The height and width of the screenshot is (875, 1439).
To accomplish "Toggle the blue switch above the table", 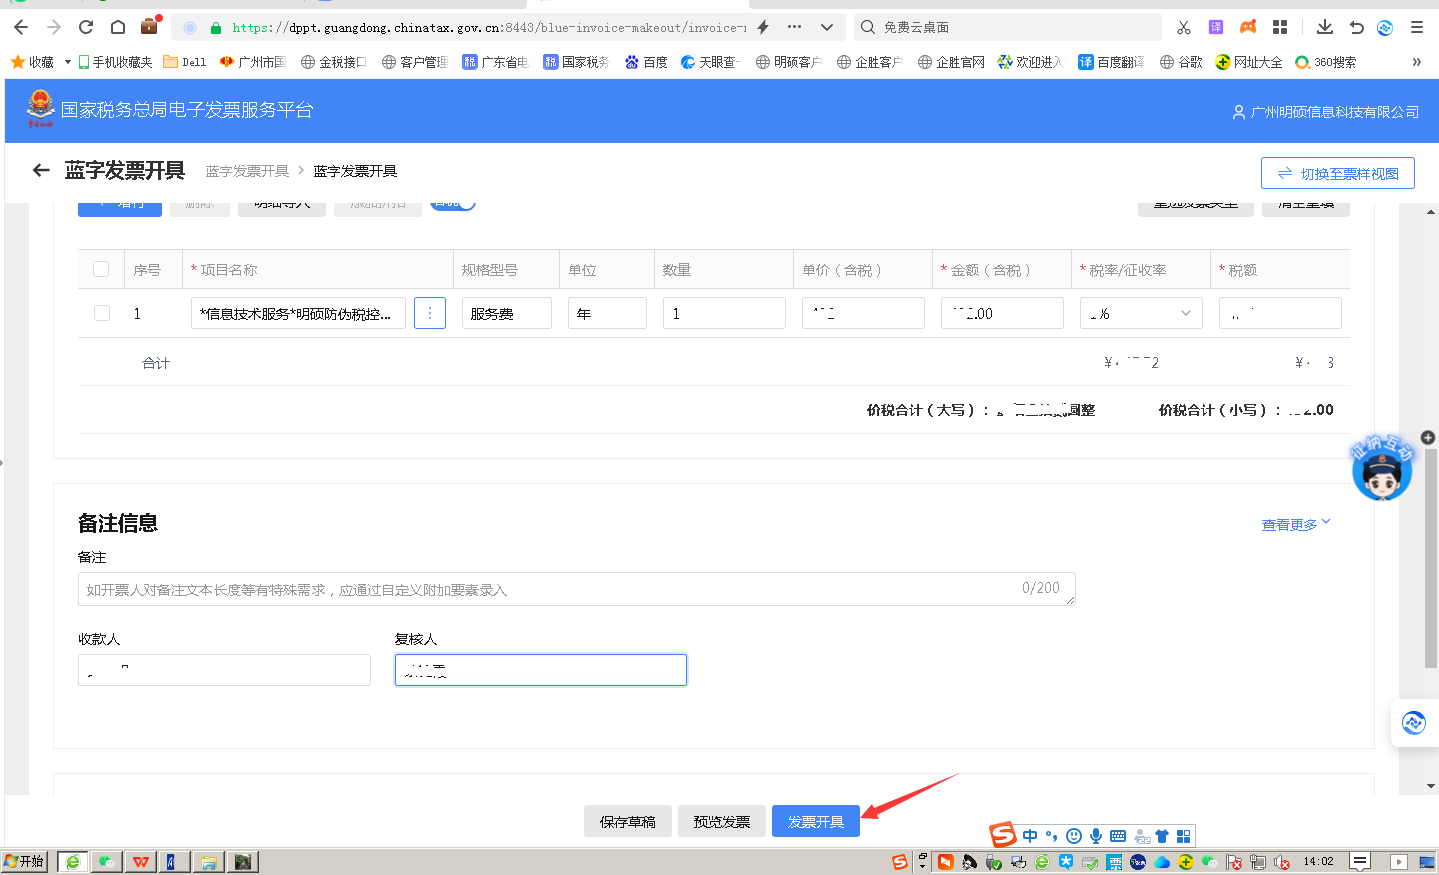I will [x=453, y=204].
